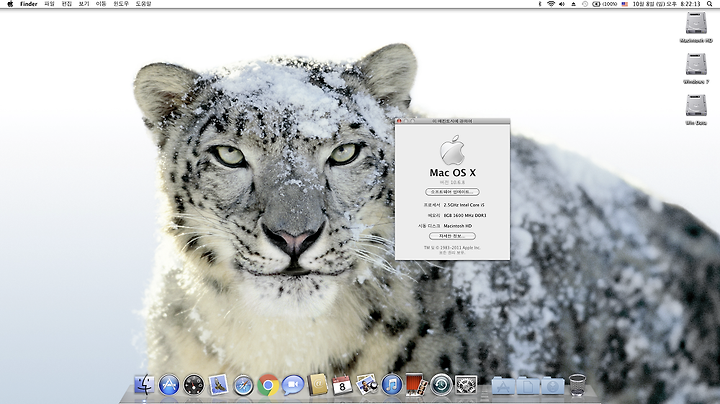The image size is (720, 404).
Task: Click the Bluetooth status icon
Action: coord(540,4)
